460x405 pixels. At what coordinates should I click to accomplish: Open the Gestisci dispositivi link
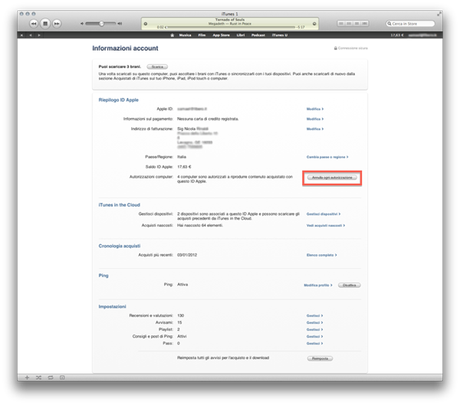click(x=323, y=214)
